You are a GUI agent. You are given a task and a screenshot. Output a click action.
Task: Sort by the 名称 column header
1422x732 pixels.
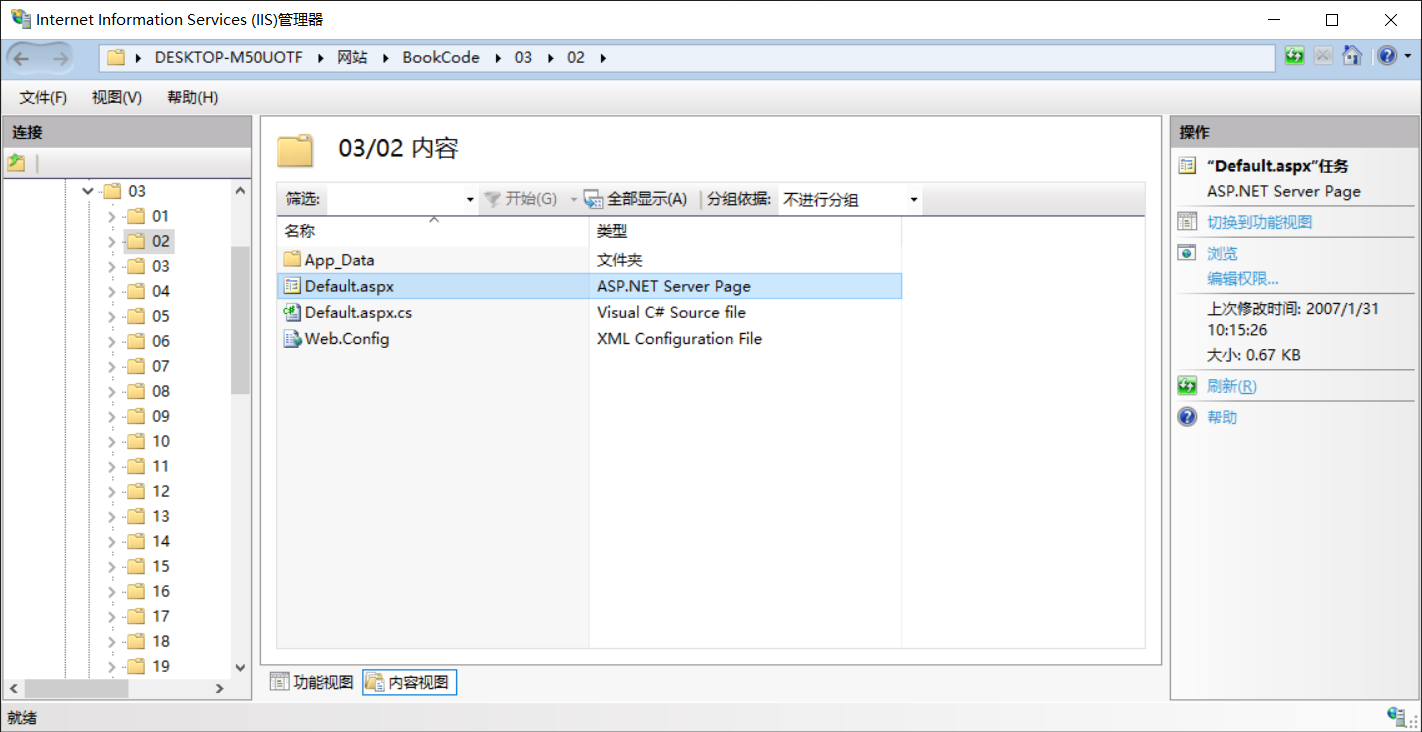[x=433, y=232]
